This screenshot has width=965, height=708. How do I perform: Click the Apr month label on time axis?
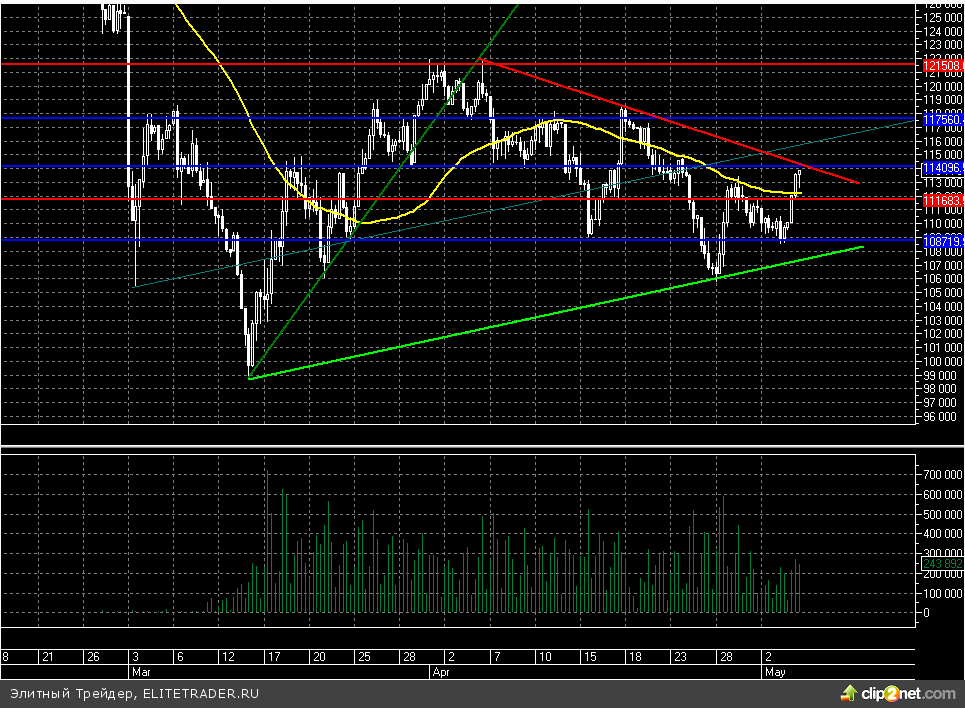click(x=441, y=672)
